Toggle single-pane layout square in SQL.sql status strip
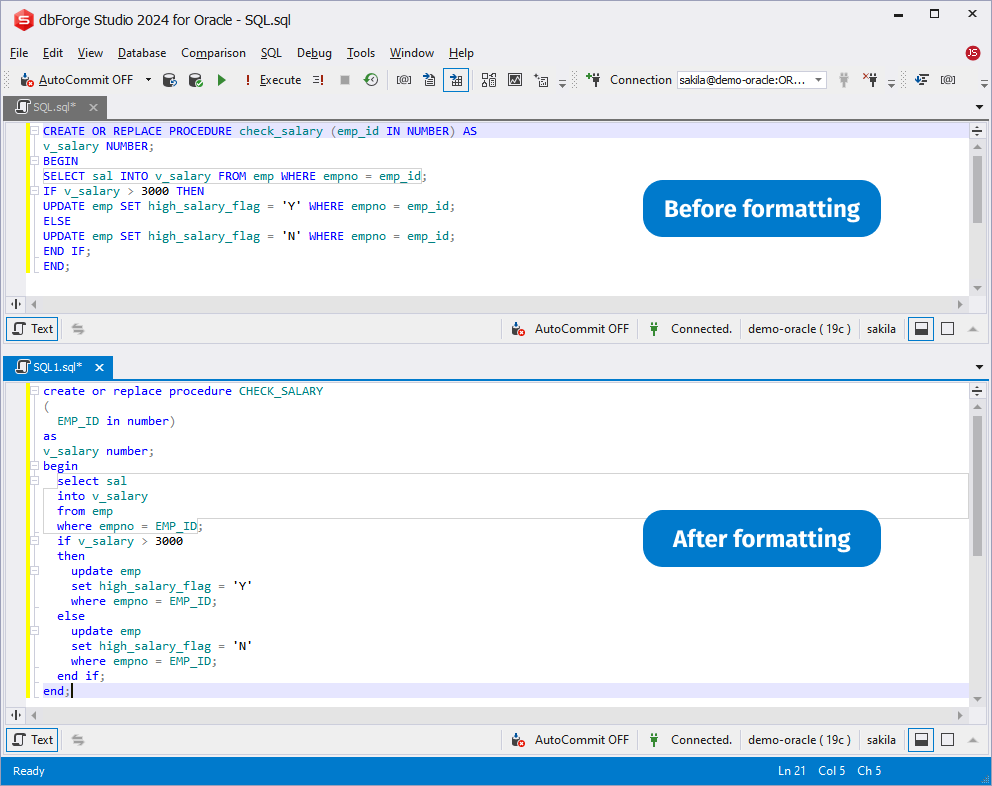 click(x=947, y=329)
